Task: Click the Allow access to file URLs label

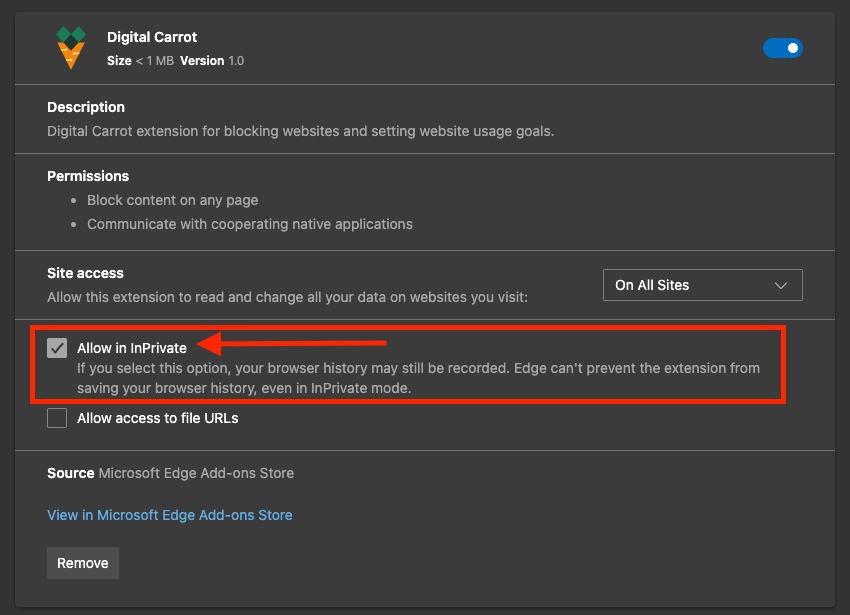Action: click(x=157, y=418)
